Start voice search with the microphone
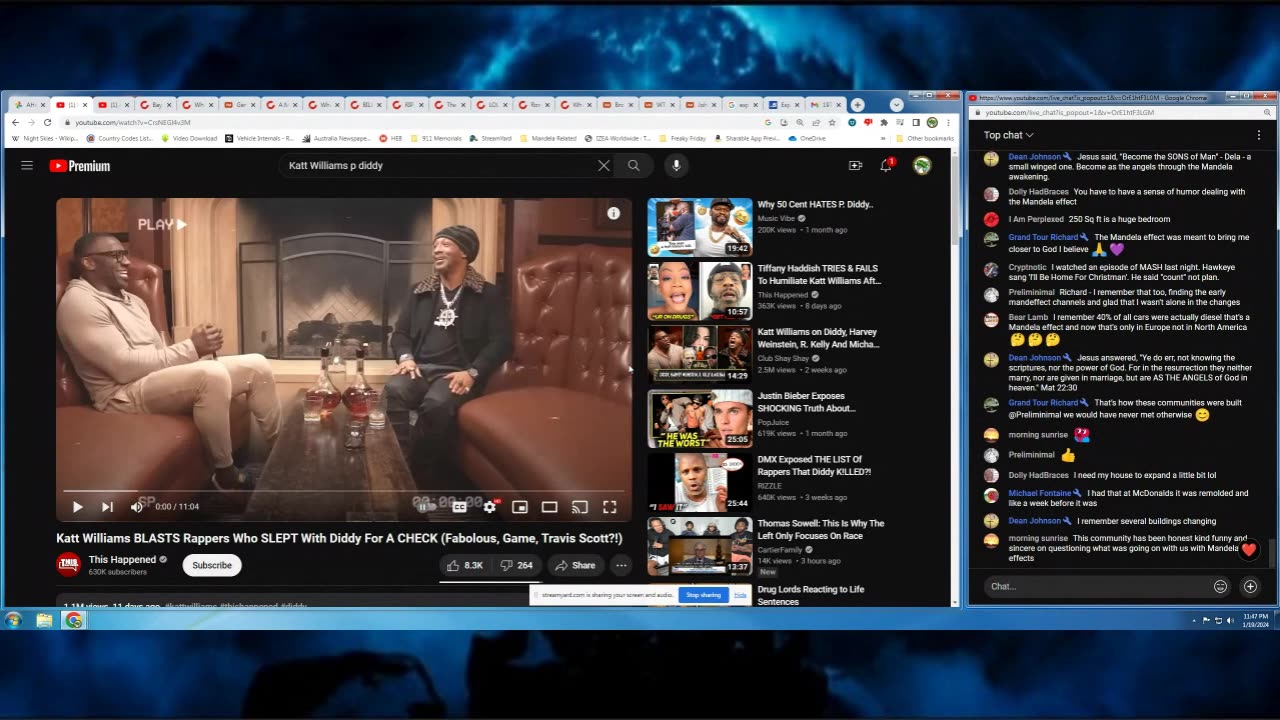1280x720 pixels. [676, 166]
